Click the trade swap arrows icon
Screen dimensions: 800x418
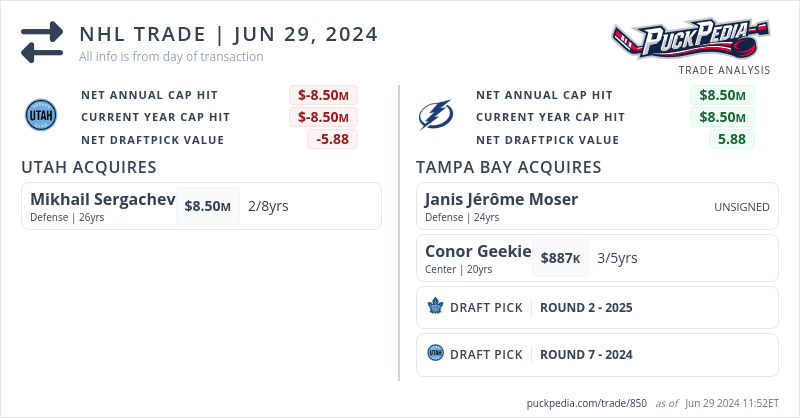pos(42,43)
